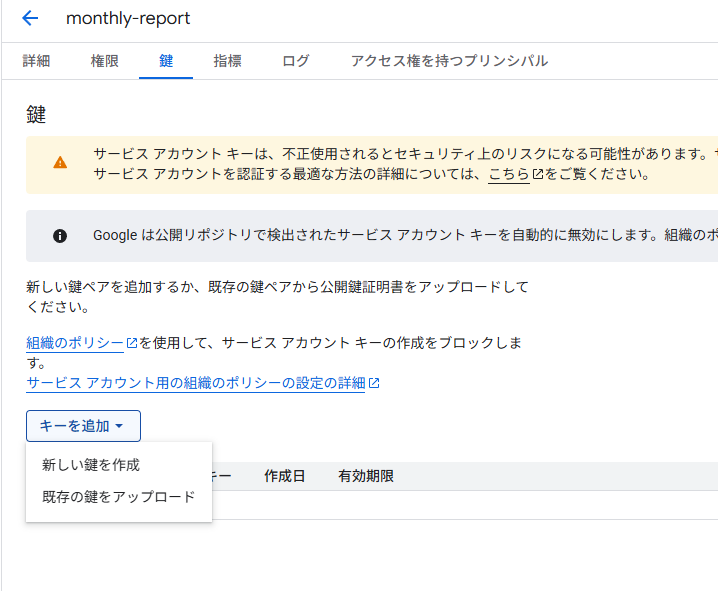Viewport: 718px width, 591px height.
Task: Click the back arrow next to monthly-report
Action: point(30,18)
